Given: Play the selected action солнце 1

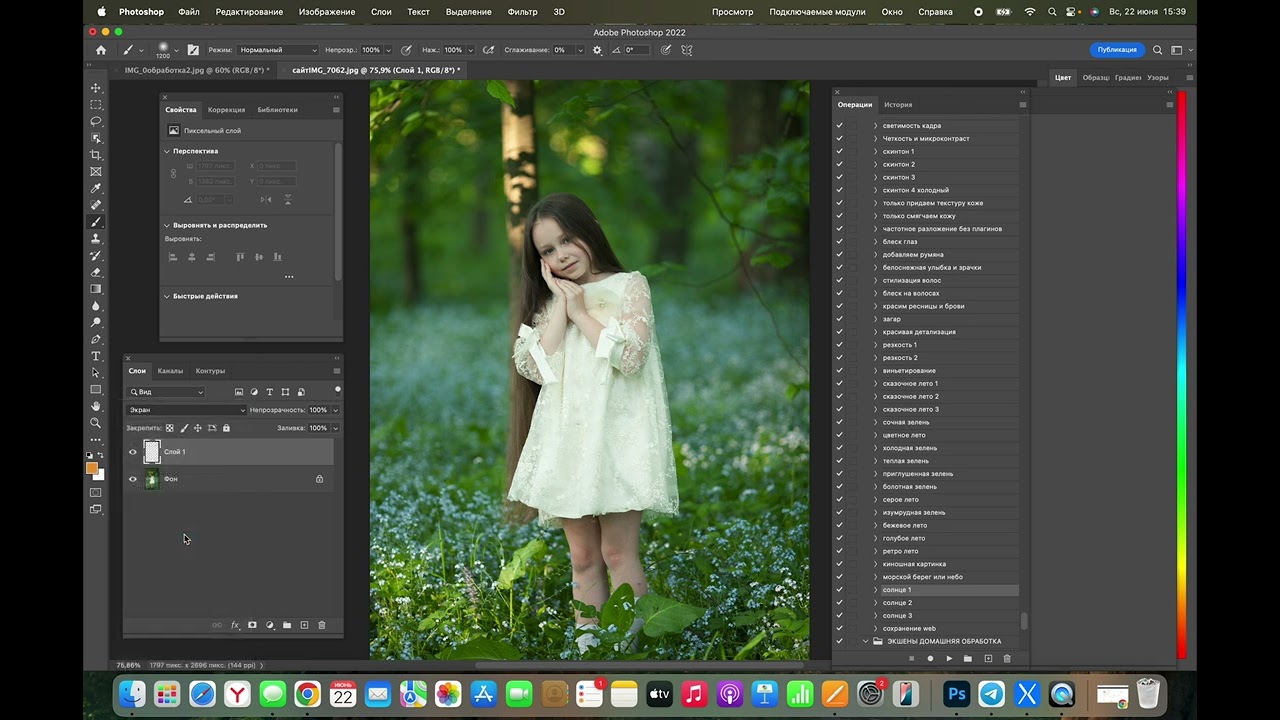Looking at the screenshot, I should (949, 658).
